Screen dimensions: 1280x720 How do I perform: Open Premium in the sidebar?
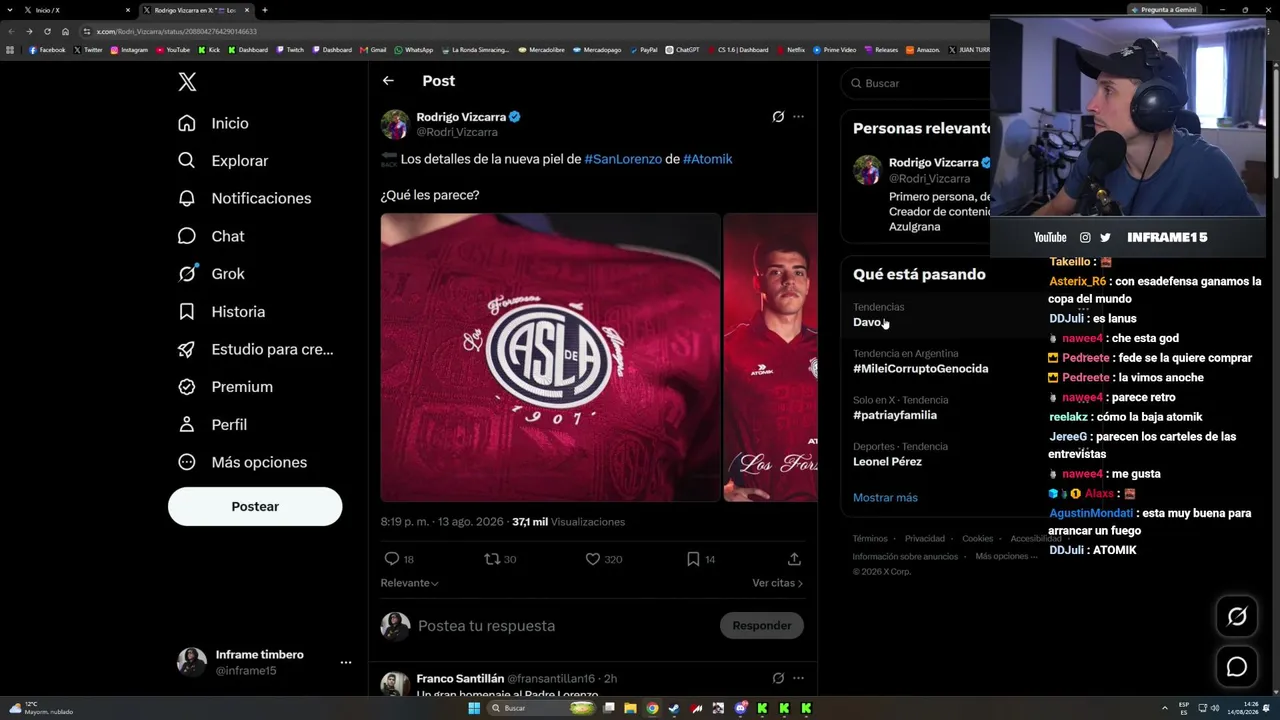click(x=224, y=387)
